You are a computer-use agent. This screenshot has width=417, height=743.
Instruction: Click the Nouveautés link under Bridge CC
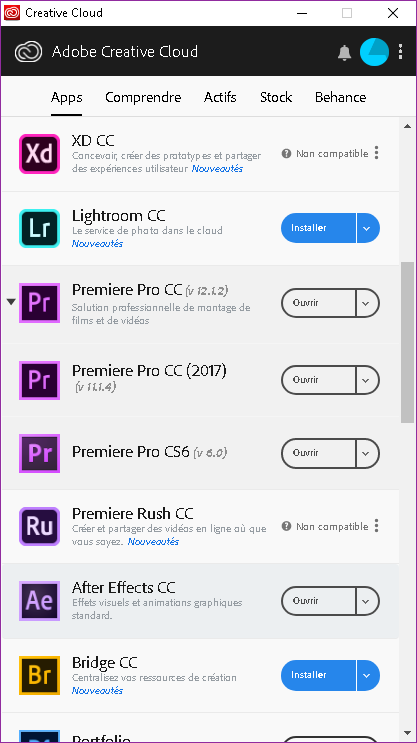(x=97, y=690)
